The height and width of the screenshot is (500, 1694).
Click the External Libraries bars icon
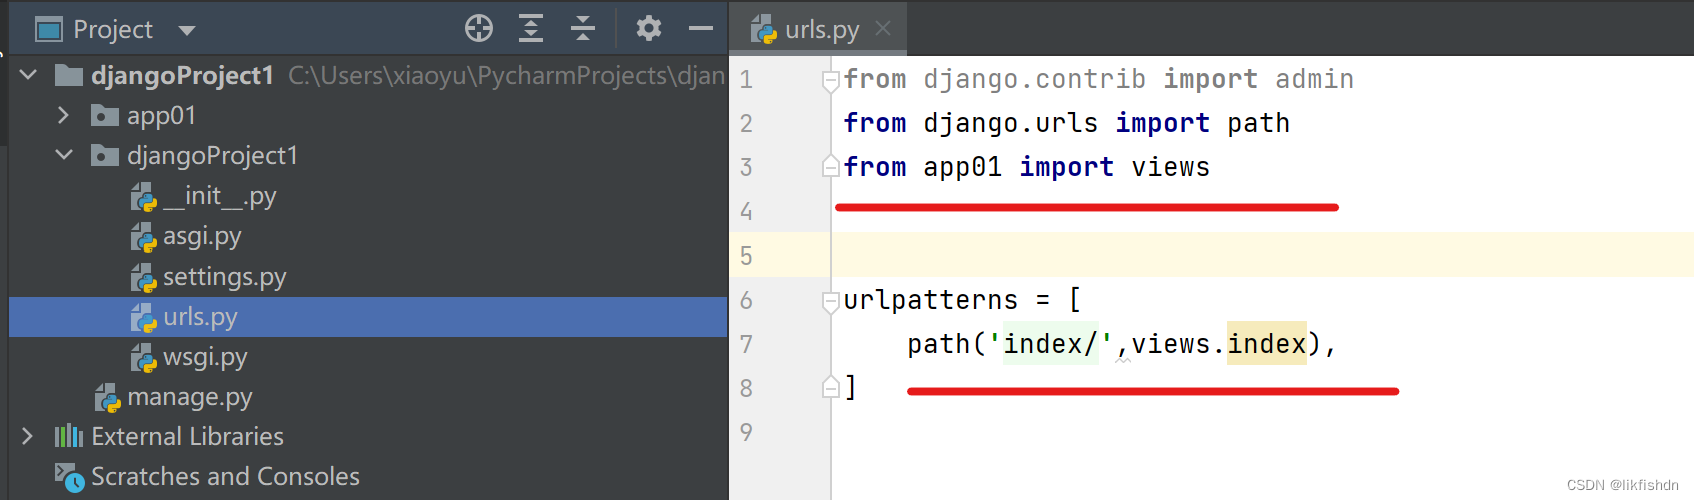pyautogui.click(x=69, y=436)
